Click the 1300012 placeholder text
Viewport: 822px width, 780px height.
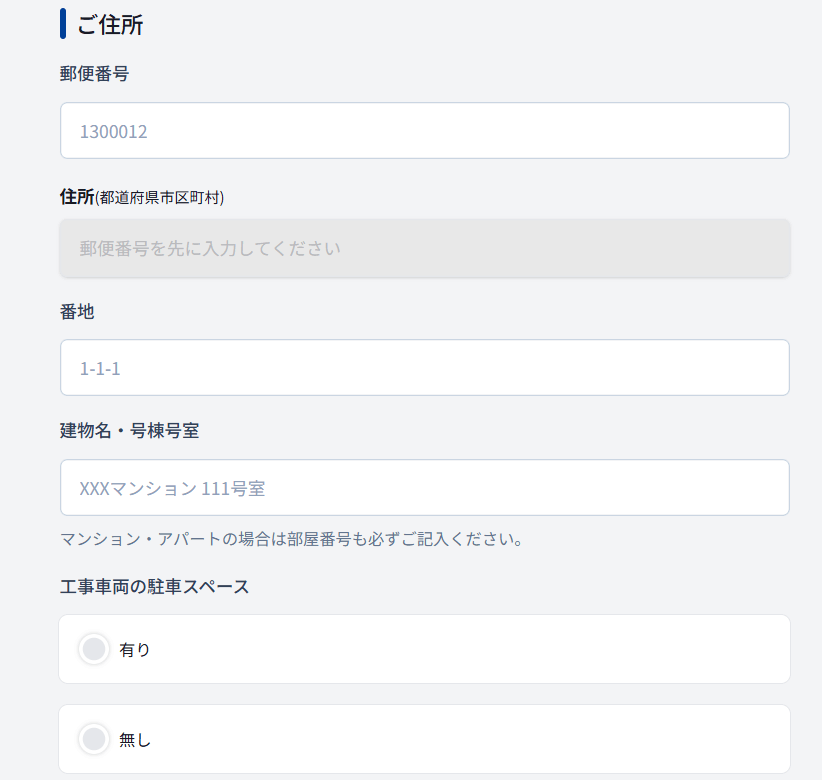(113, 131)
